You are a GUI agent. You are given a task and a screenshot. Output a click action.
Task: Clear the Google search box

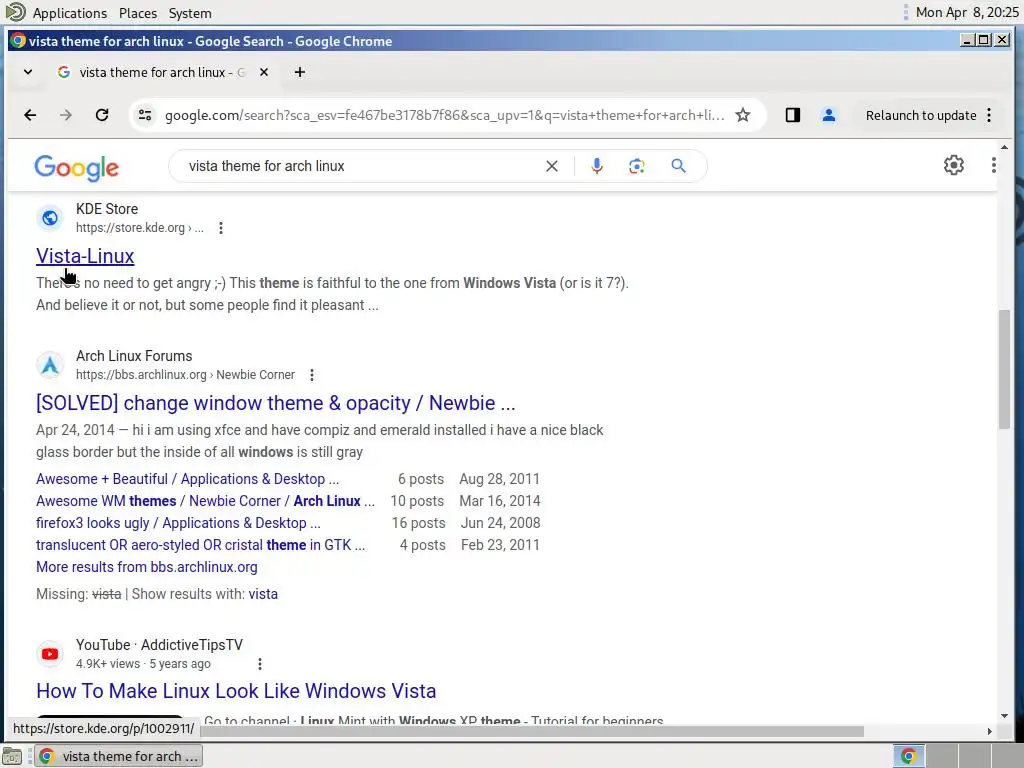pos(552,167)
